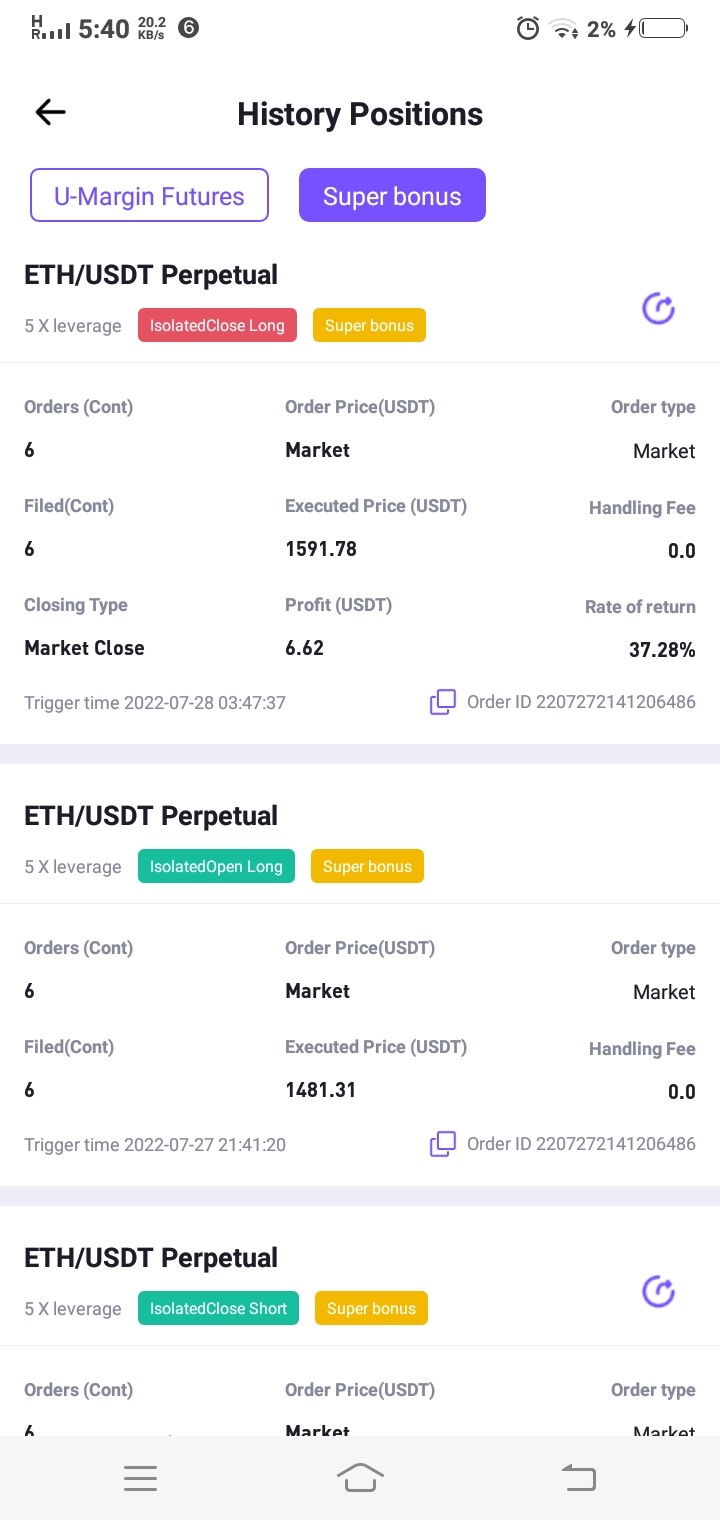Tap share icon on Close Long position
This screenshot has width=720, height=1520.
click(658, 309)
